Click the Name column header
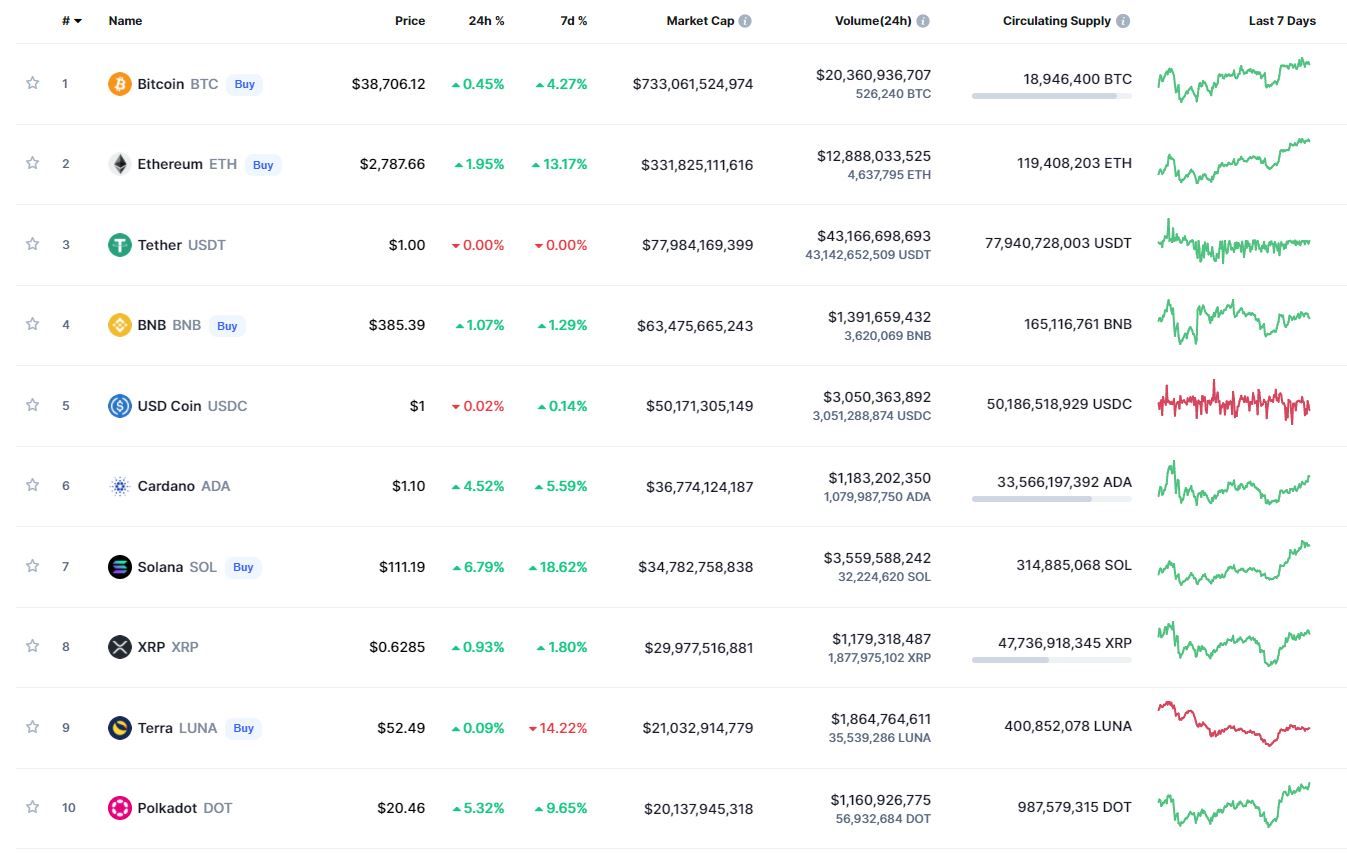1347x853 pixels. click(x=125, y=21)
